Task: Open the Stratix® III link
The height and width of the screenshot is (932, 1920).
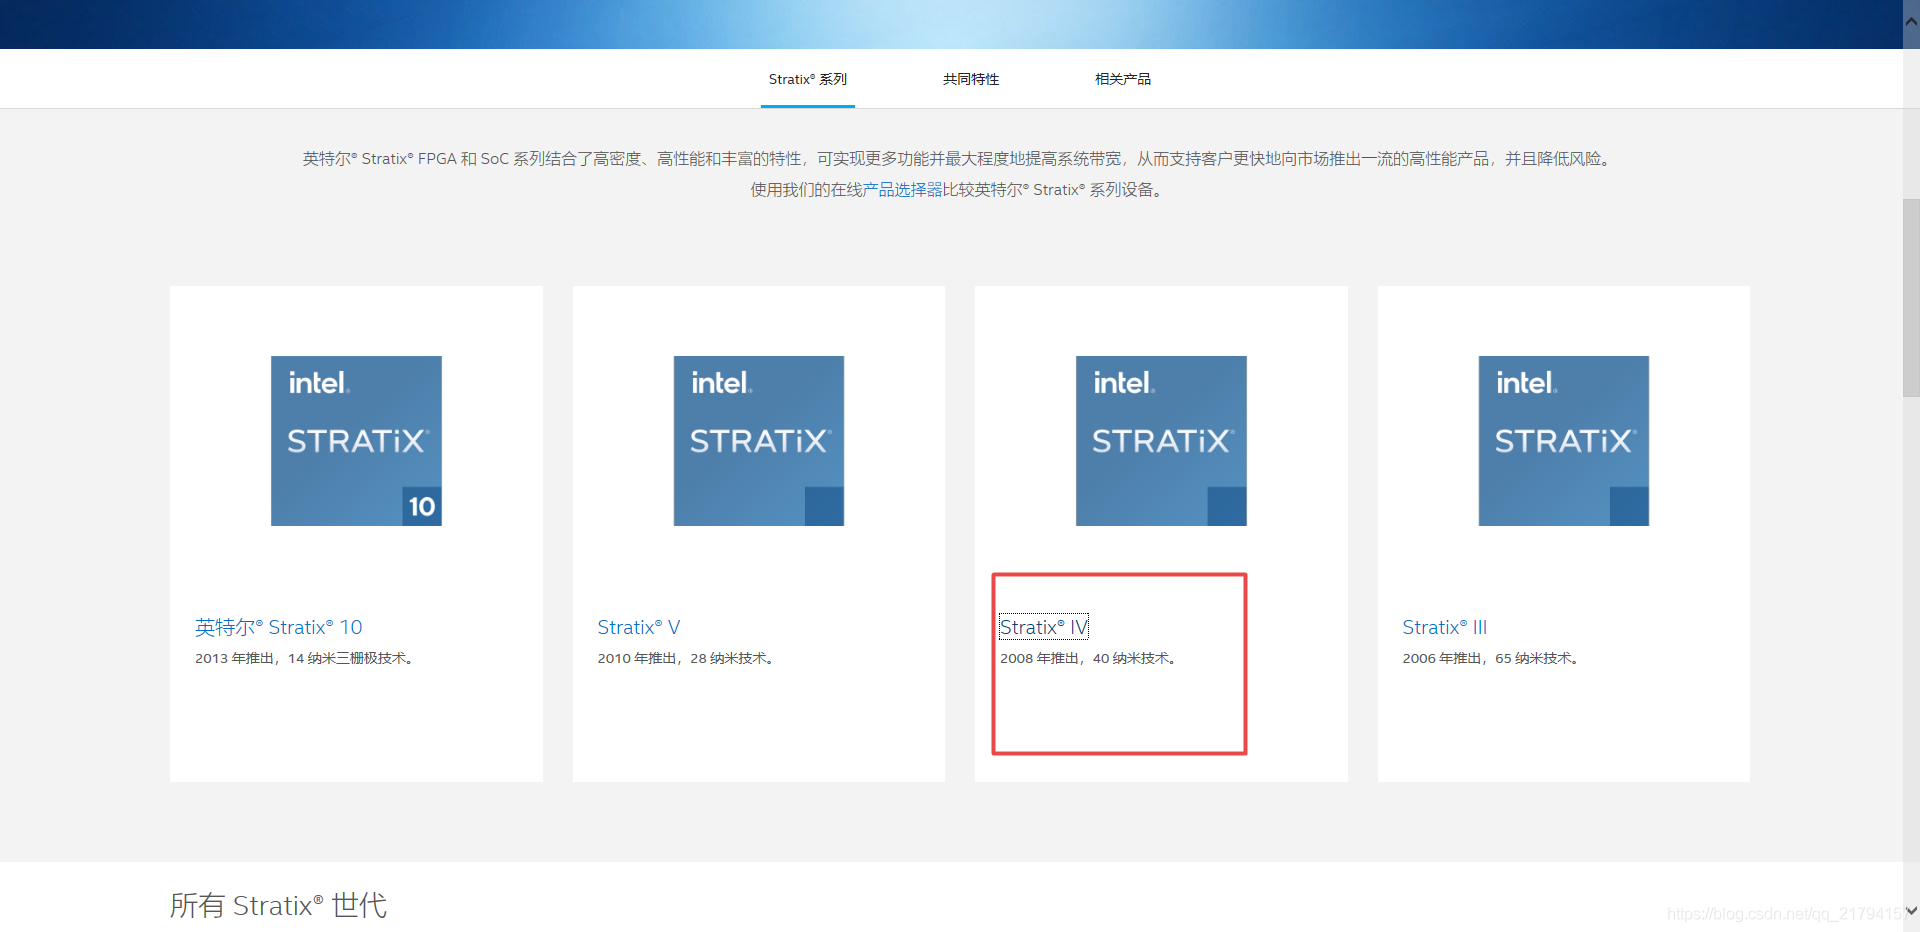Action: (x=1445, y=627)
